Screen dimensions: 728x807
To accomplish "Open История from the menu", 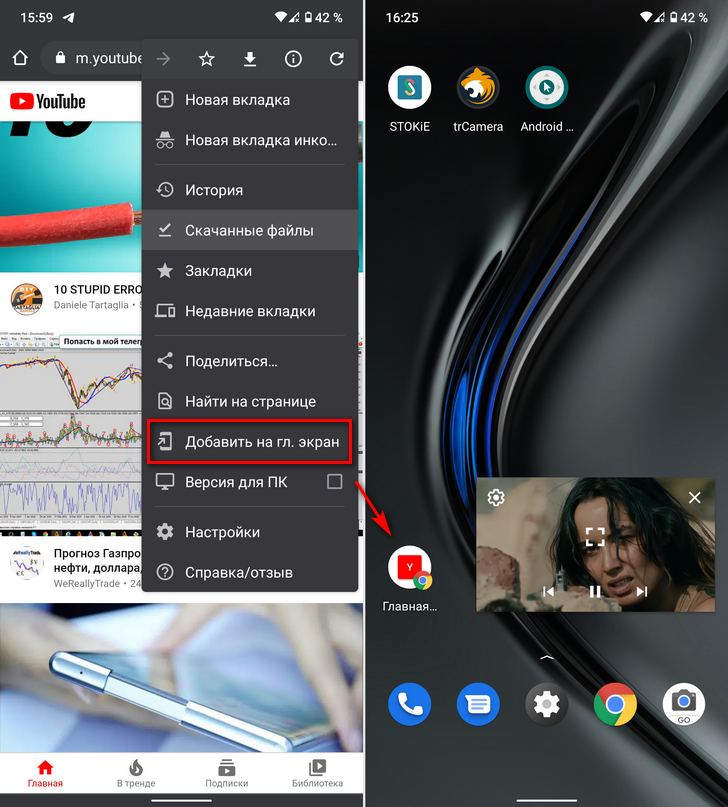I will pyautogui.click(x=250, y=190).
